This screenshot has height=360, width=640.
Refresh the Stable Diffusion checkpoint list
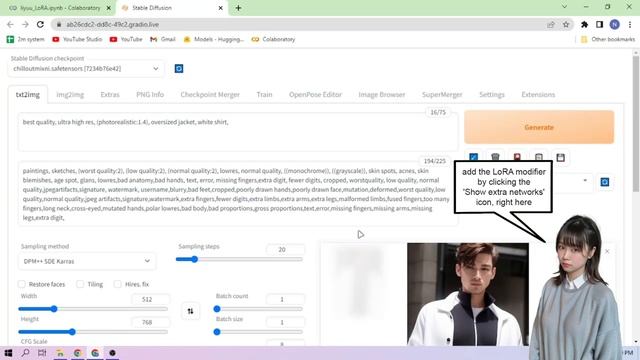click(x=179, y=69)
